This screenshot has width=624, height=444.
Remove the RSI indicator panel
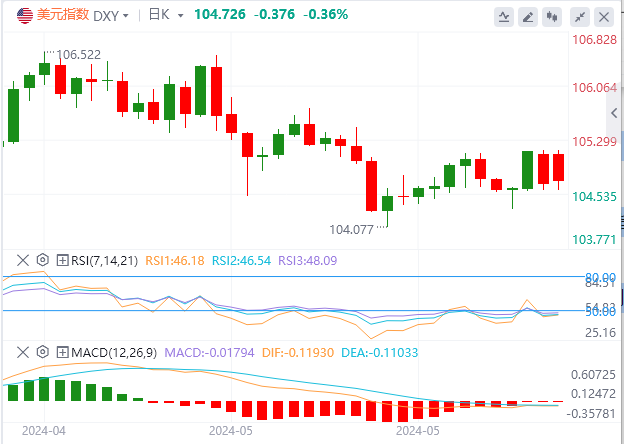(x=21, y=260)
